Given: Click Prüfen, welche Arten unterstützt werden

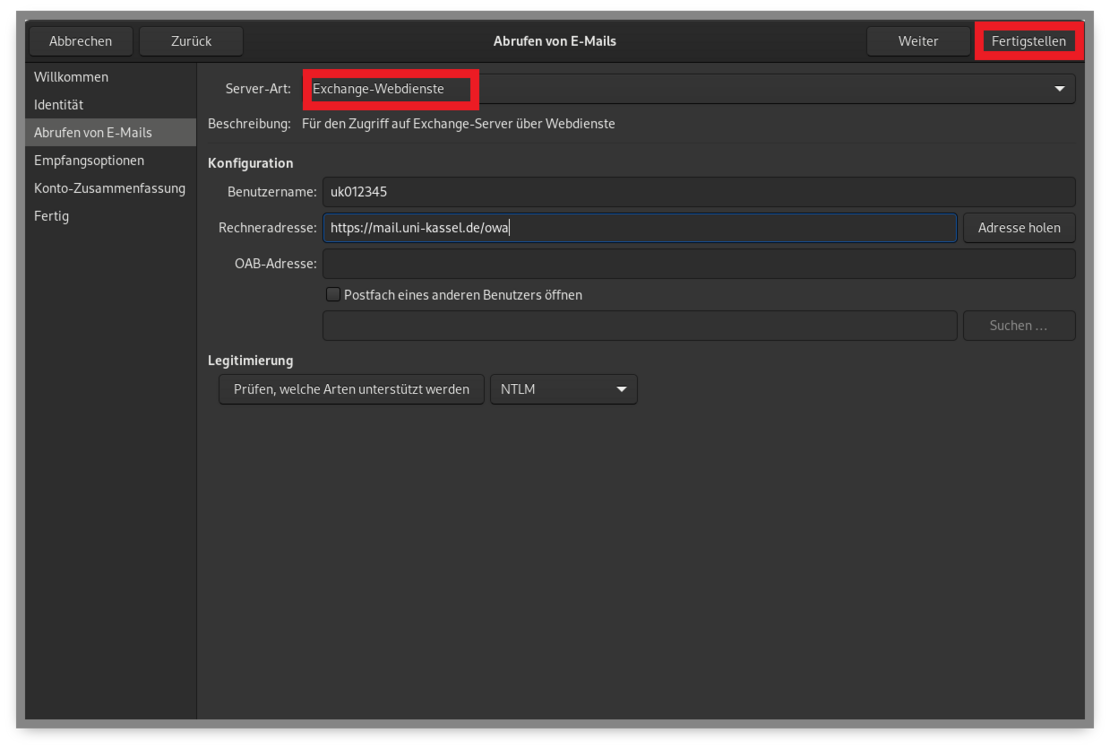Looking at the screenshot, I should pyautogui.click(x=351, y=389).
